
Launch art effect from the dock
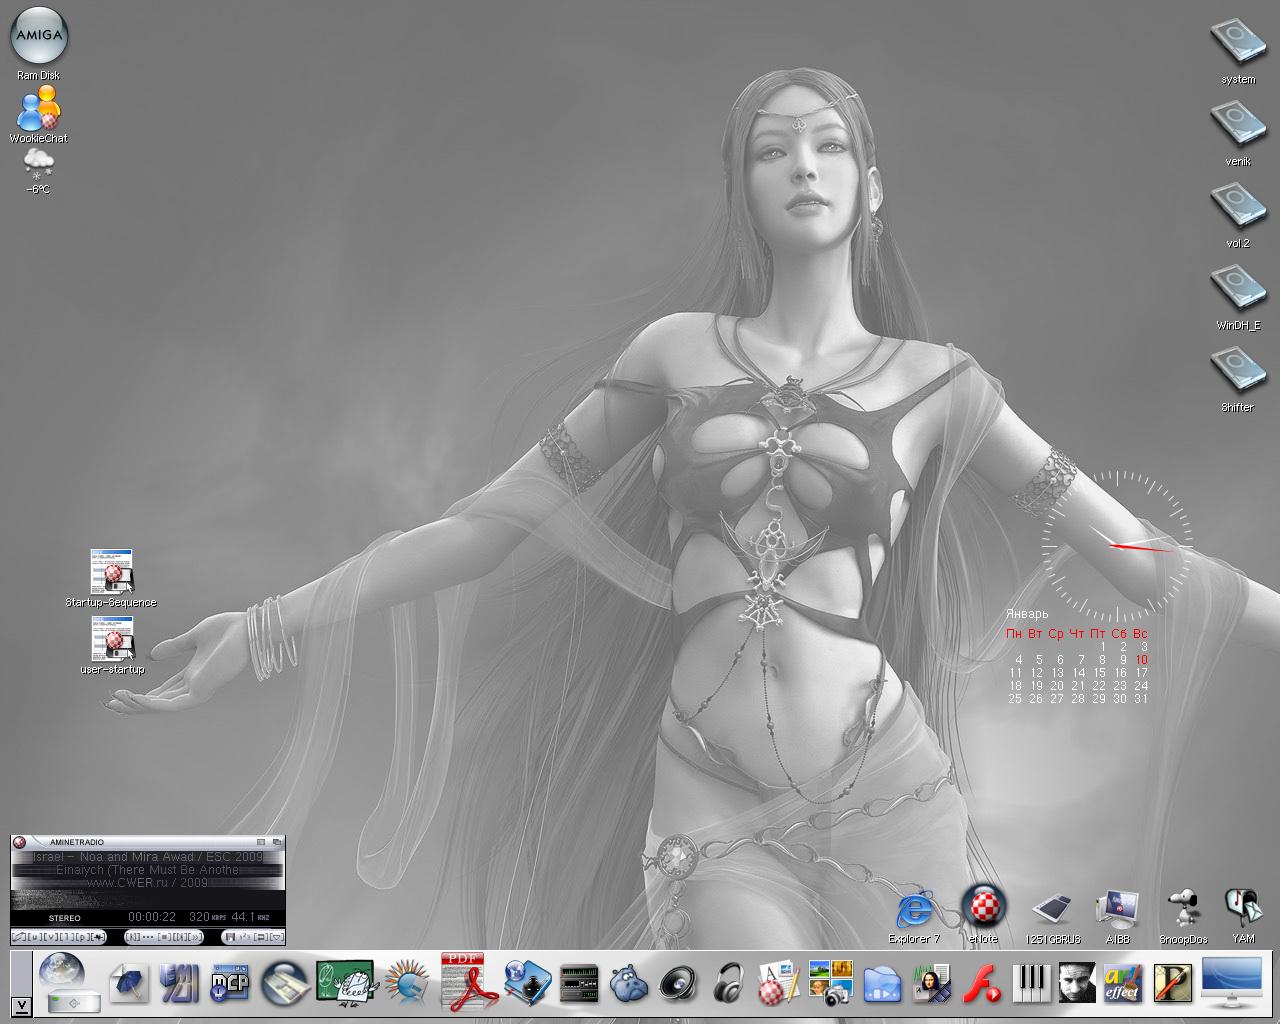coord(1122,985)
